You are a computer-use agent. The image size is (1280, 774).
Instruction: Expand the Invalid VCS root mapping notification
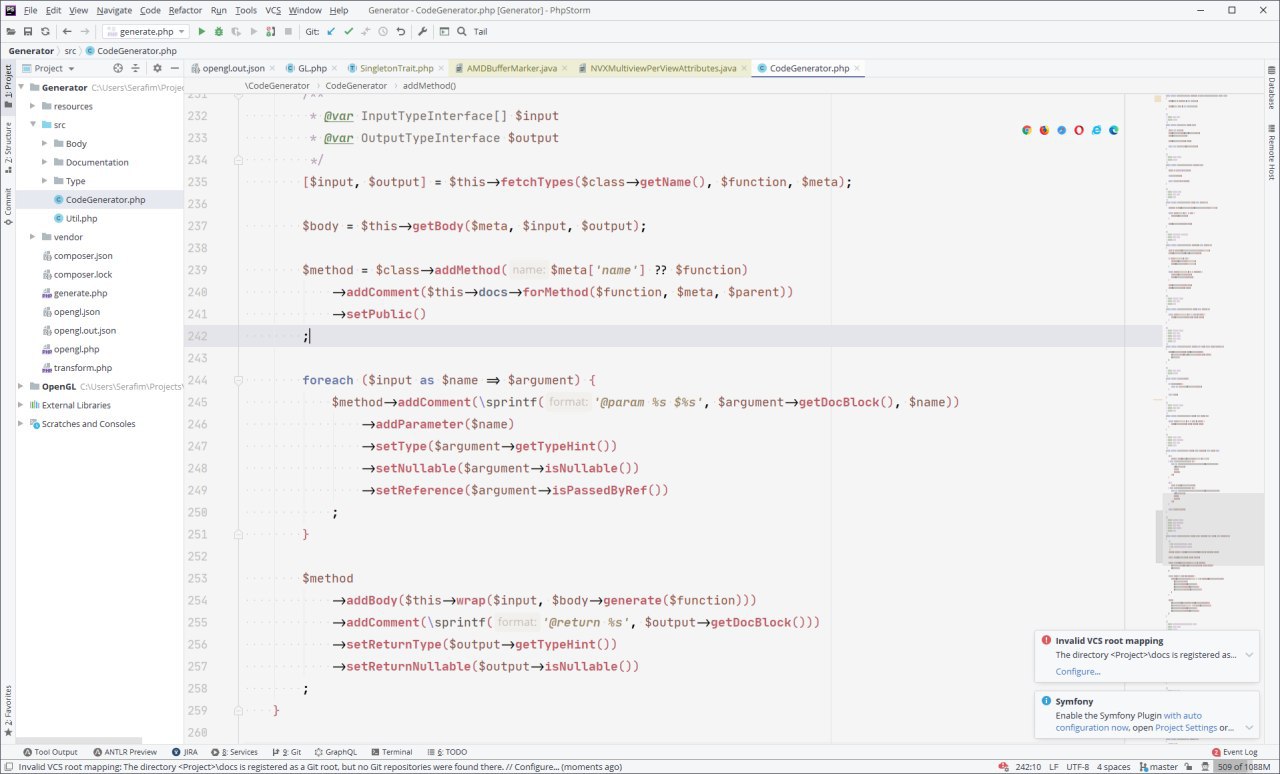[1249, 656]
